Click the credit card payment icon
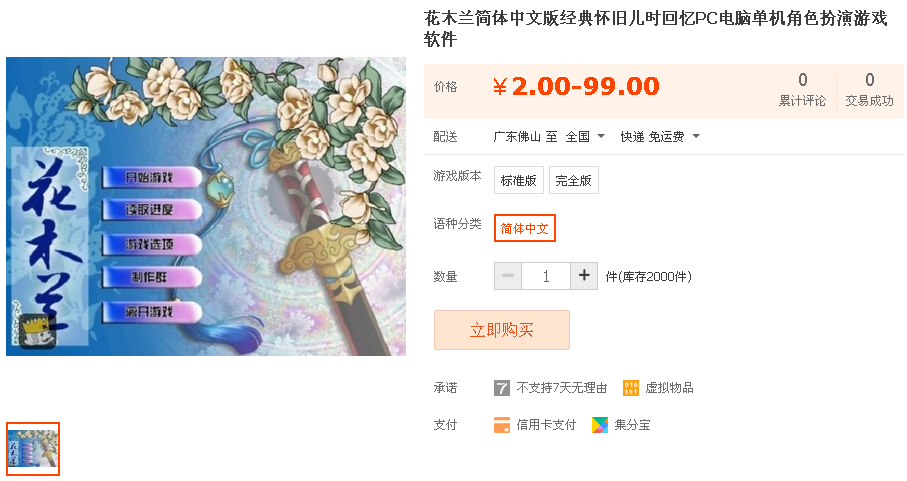Viewport: 907px width, 481px height. pos(502,425)
